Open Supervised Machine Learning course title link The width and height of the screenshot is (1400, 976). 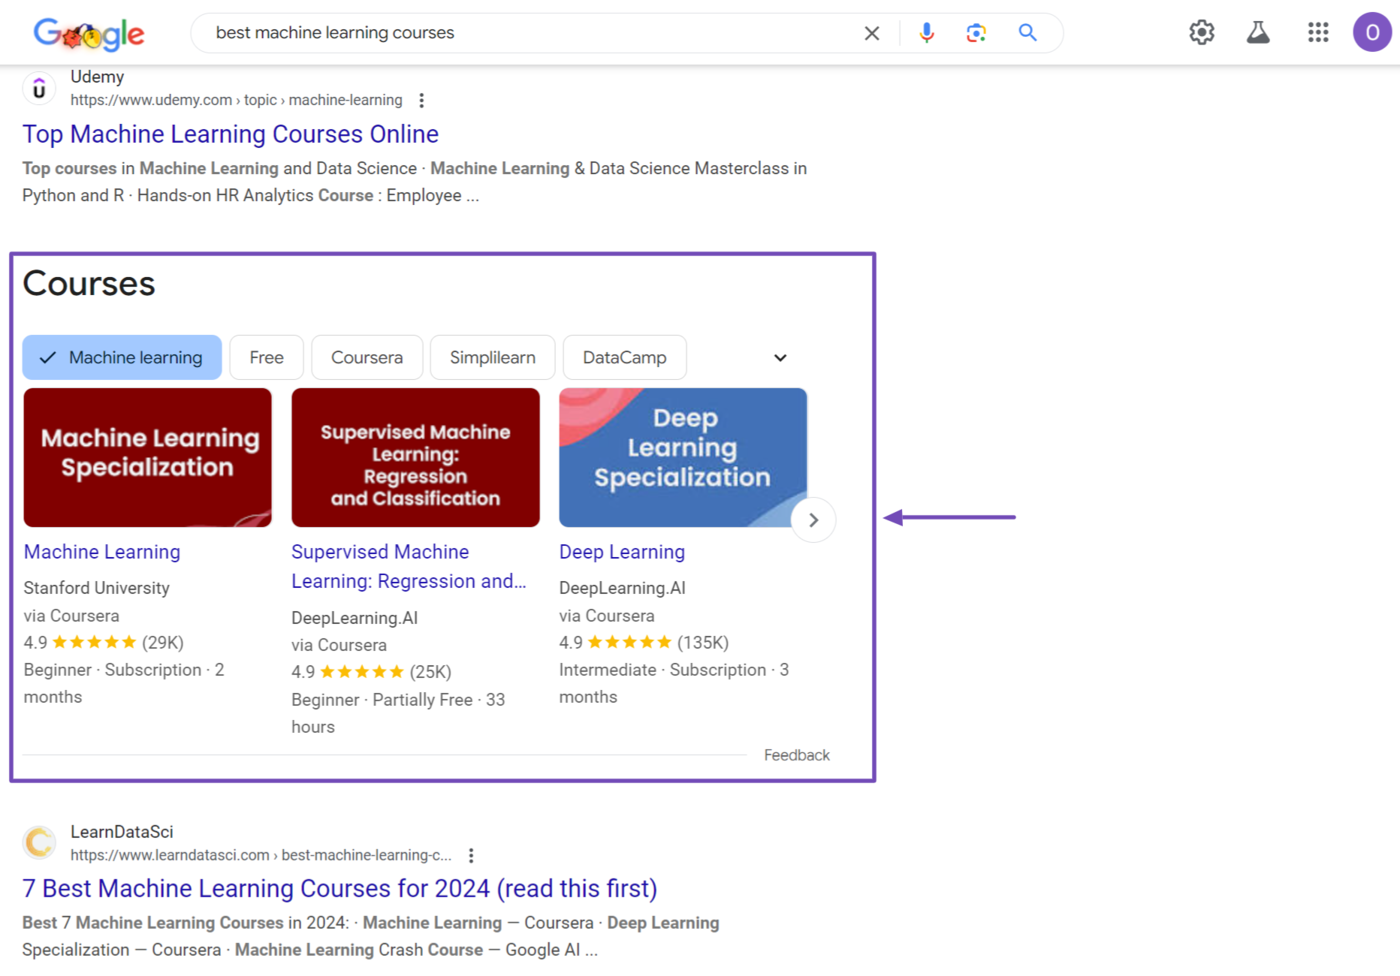pyautogui.click(x=408, y=566)
